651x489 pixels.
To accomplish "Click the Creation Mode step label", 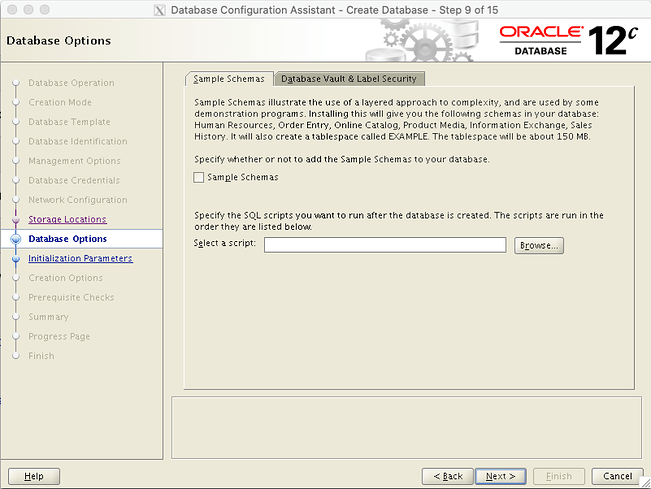I will 60,102.
